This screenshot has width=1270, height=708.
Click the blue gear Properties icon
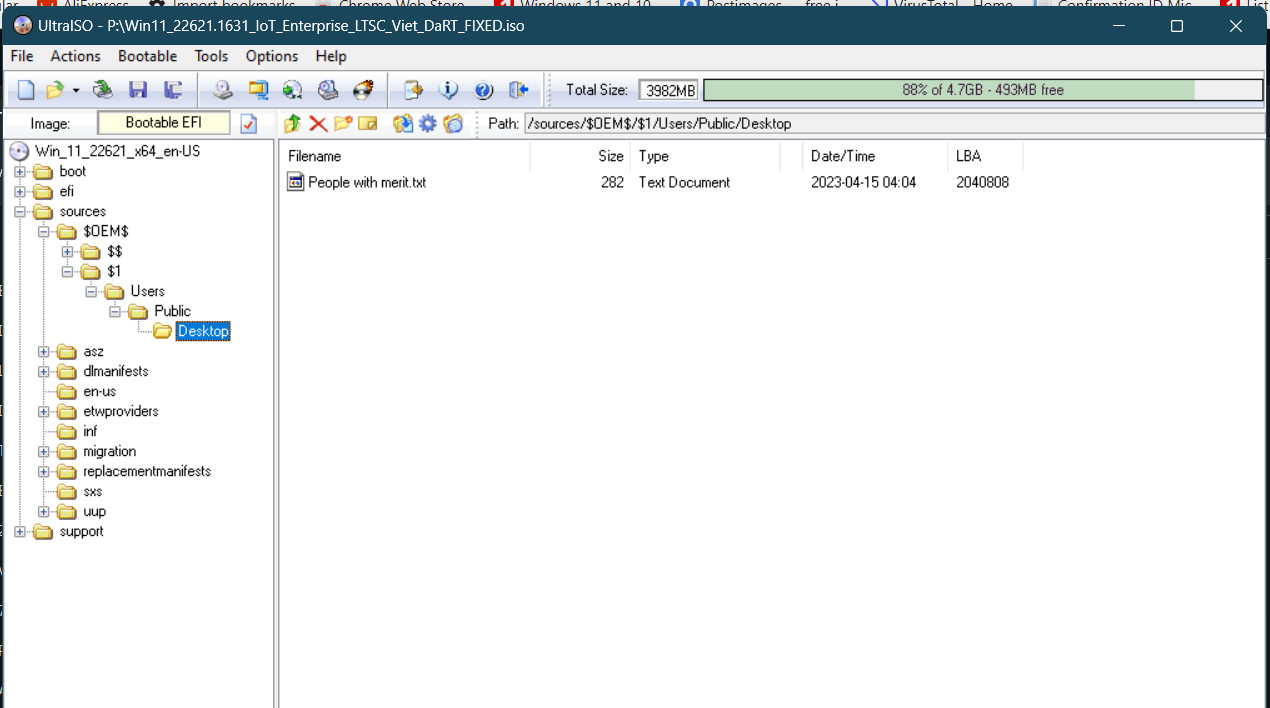coord(427,124)
